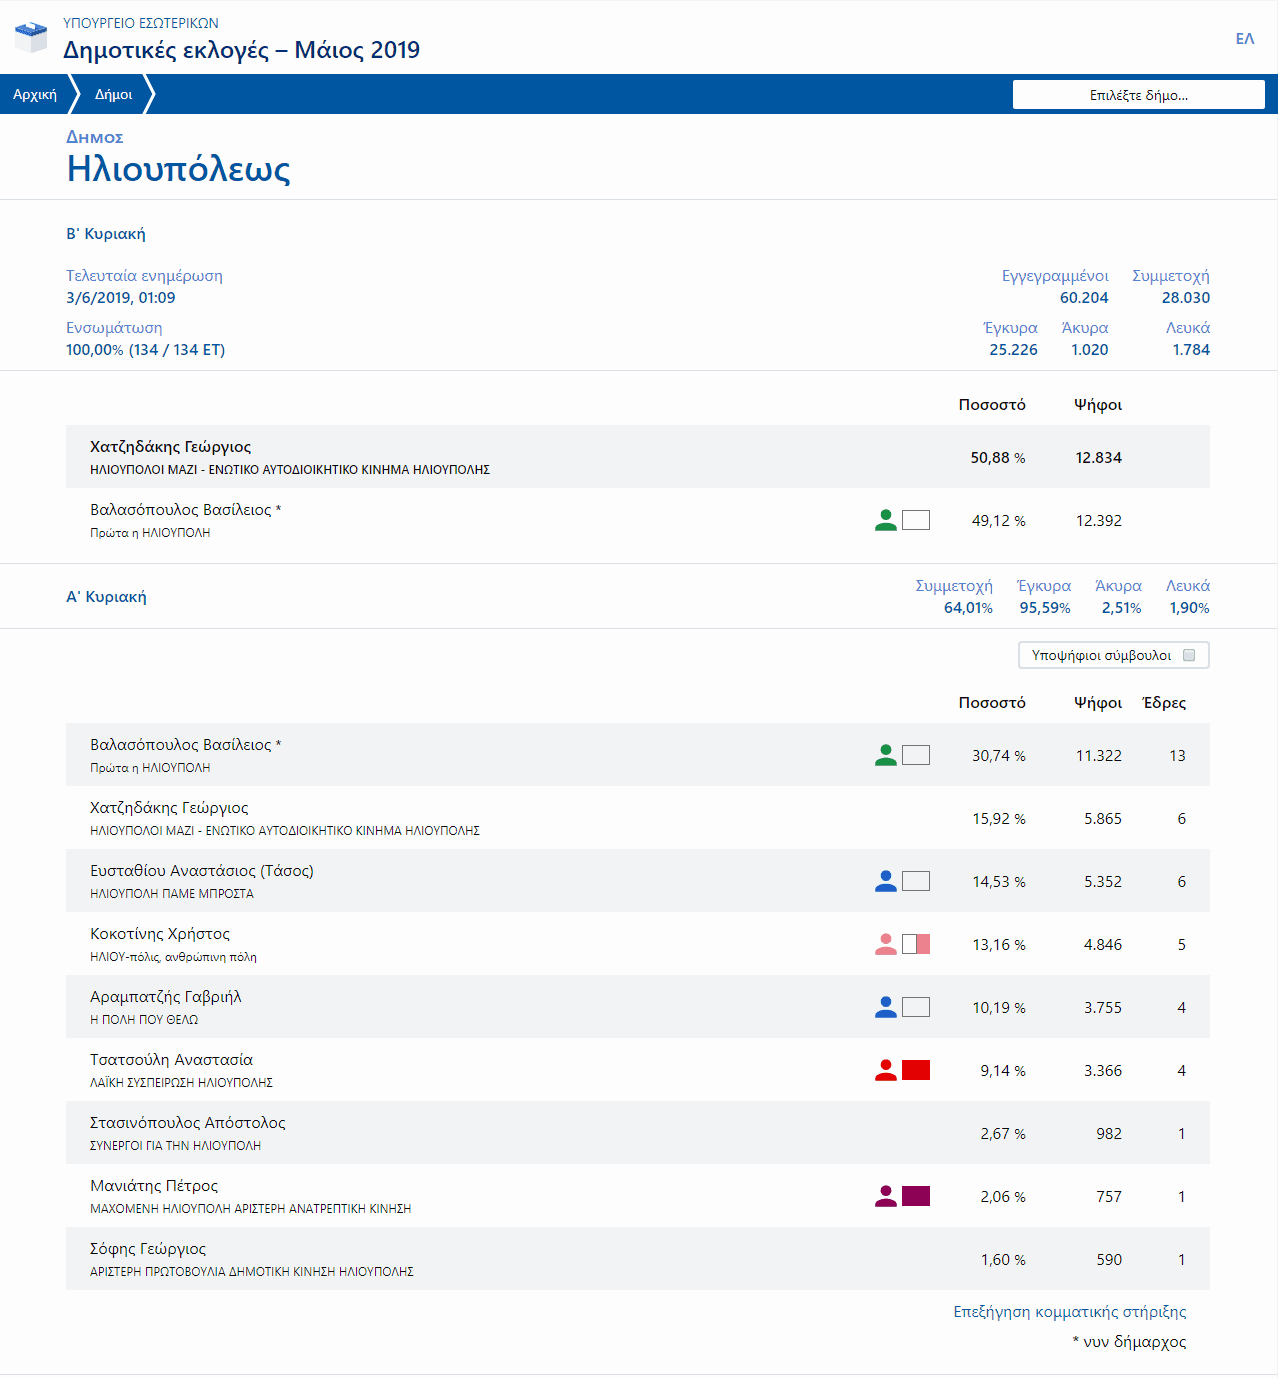Click red person icon beside Τσατσούλη Αναστασία
Viewport: 1278px width, 1378px height.
885,1070
